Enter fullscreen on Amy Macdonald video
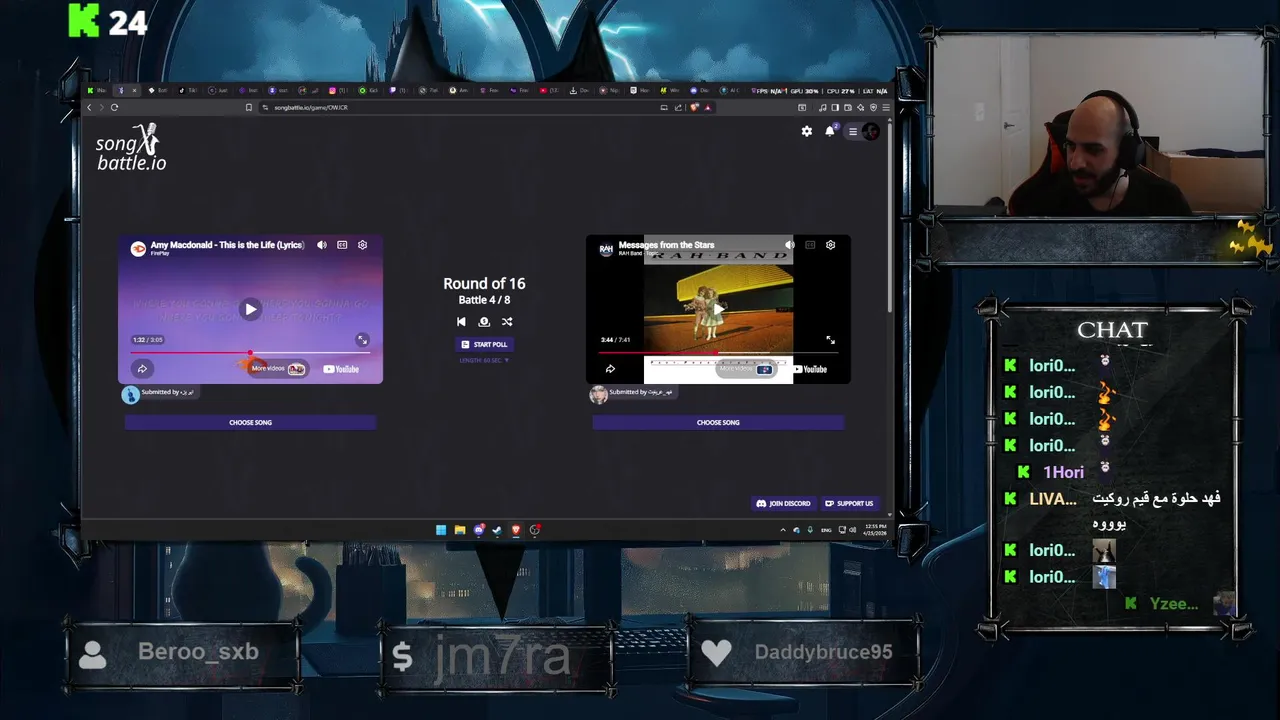Screen dimensions: 1280x720 362,340
